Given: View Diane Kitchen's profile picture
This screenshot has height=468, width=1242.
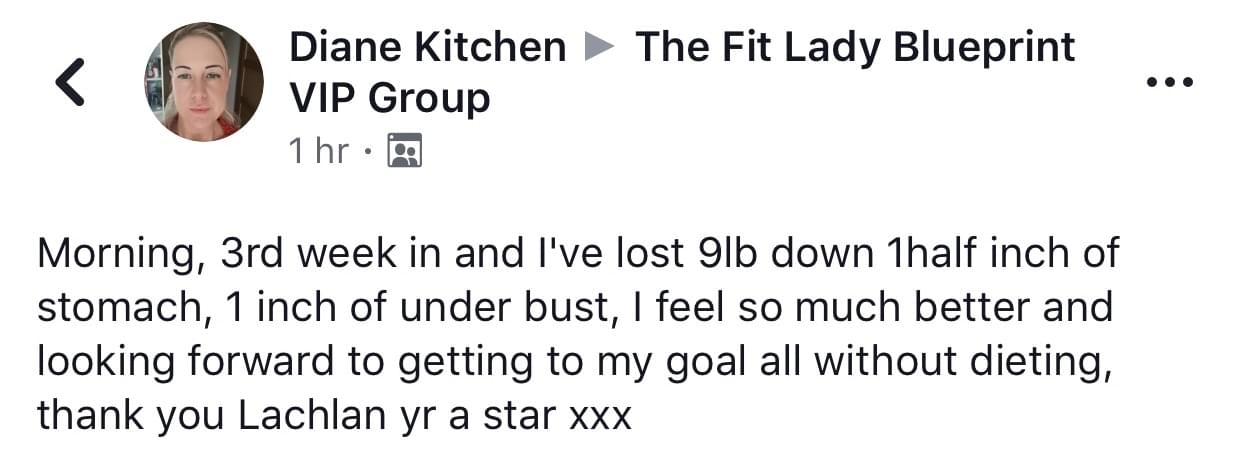Looking at the screenshot, I should coord(204,82).
